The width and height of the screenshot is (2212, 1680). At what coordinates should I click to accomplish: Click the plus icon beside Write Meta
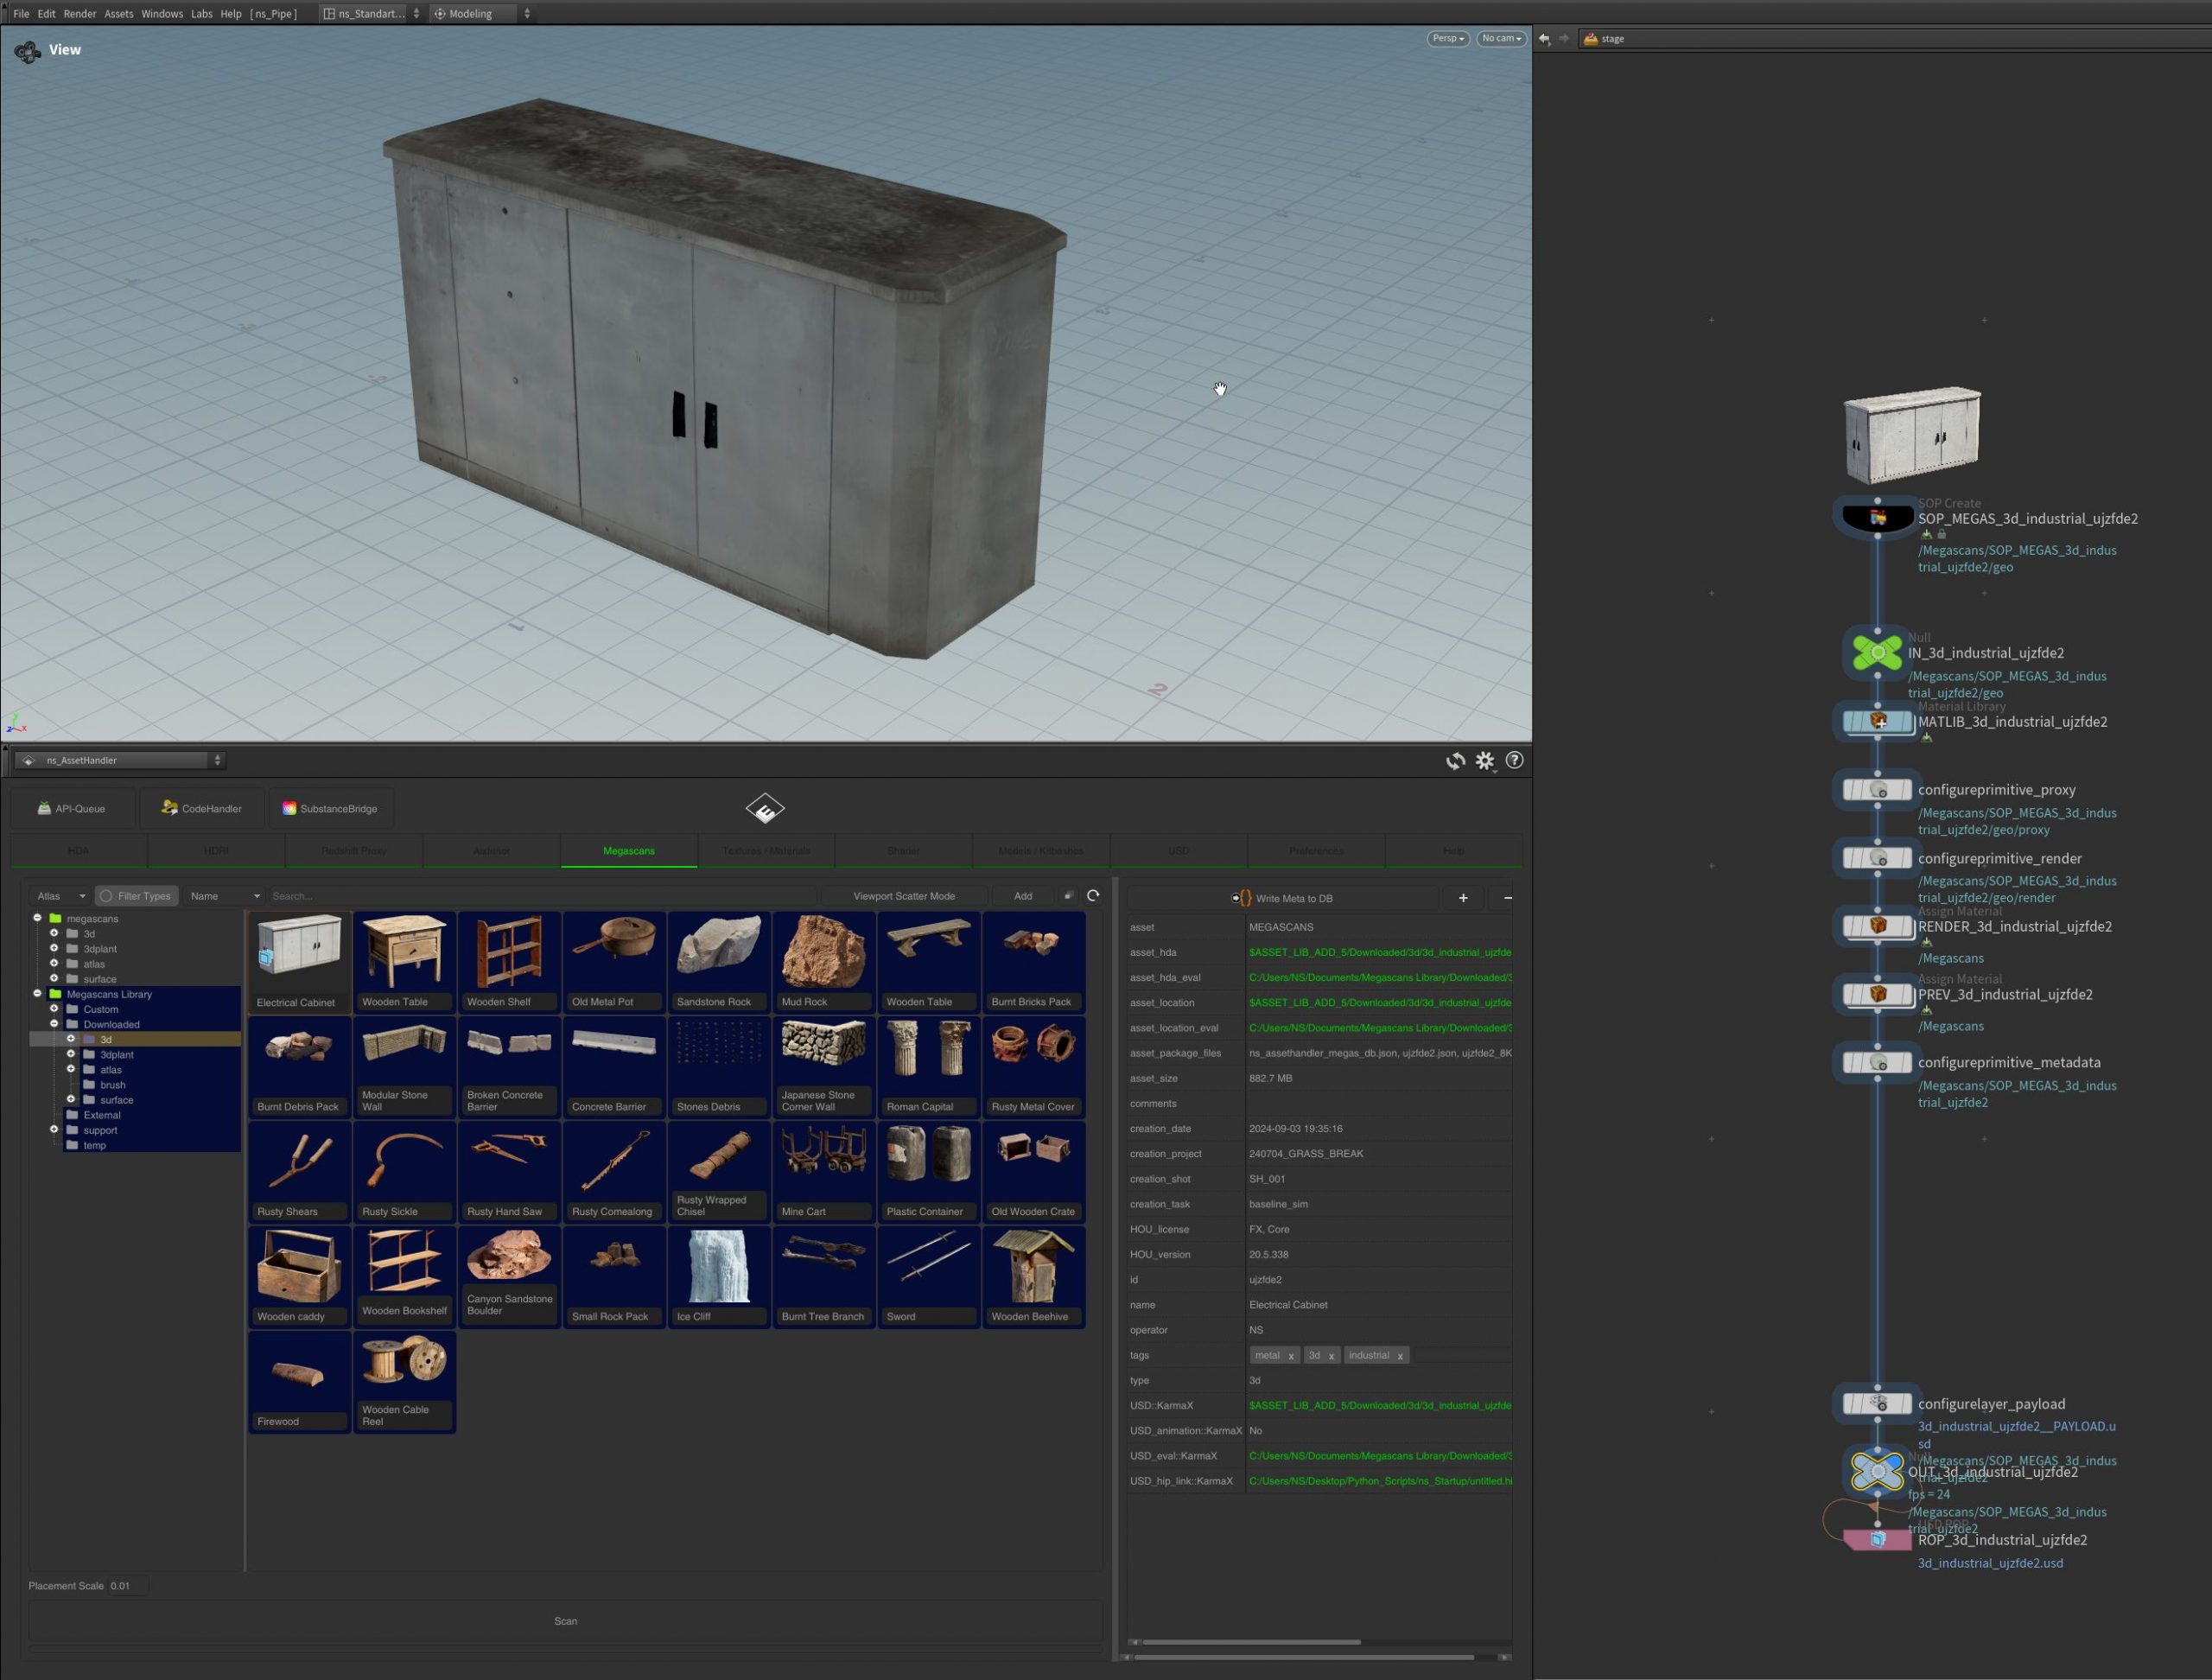pos(1463,898)
